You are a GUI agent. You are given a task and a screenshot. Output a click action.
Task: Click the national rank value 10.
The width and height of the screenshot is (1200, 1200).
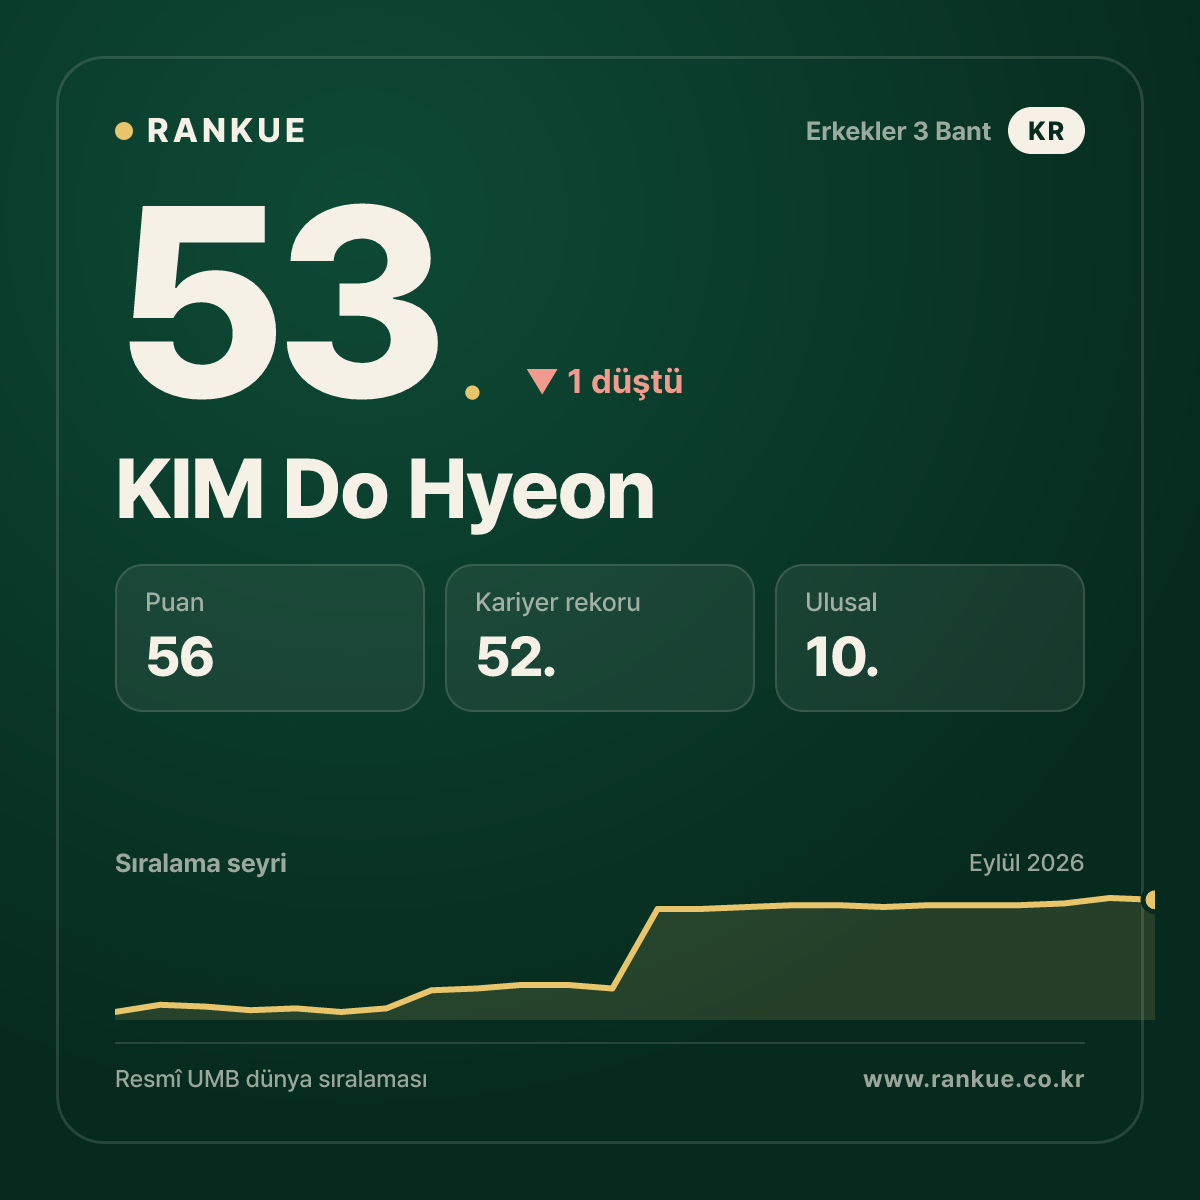[x=842, y=657]
